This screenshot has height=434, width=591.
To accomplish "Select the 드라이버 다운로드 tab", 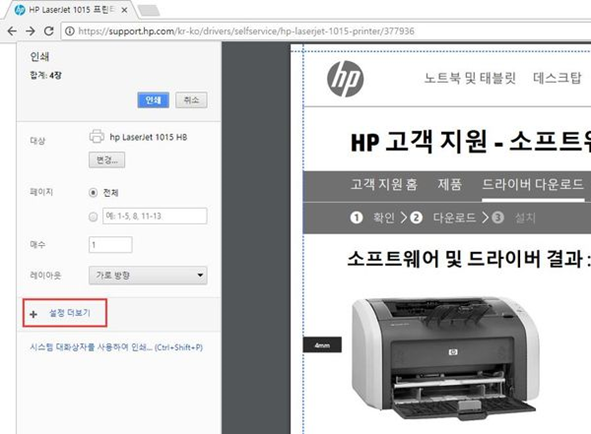I will click(x=533, y=184).
